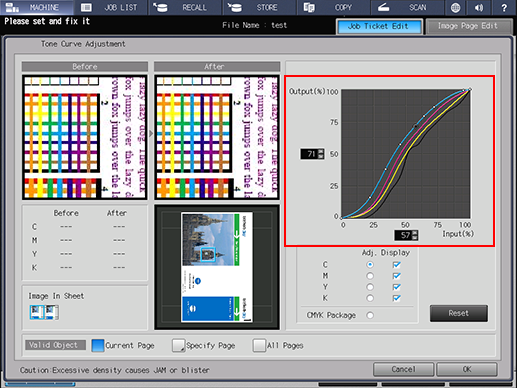
Task: Switch to the Image Page Edit tab
Action: (x=468, y=26)
